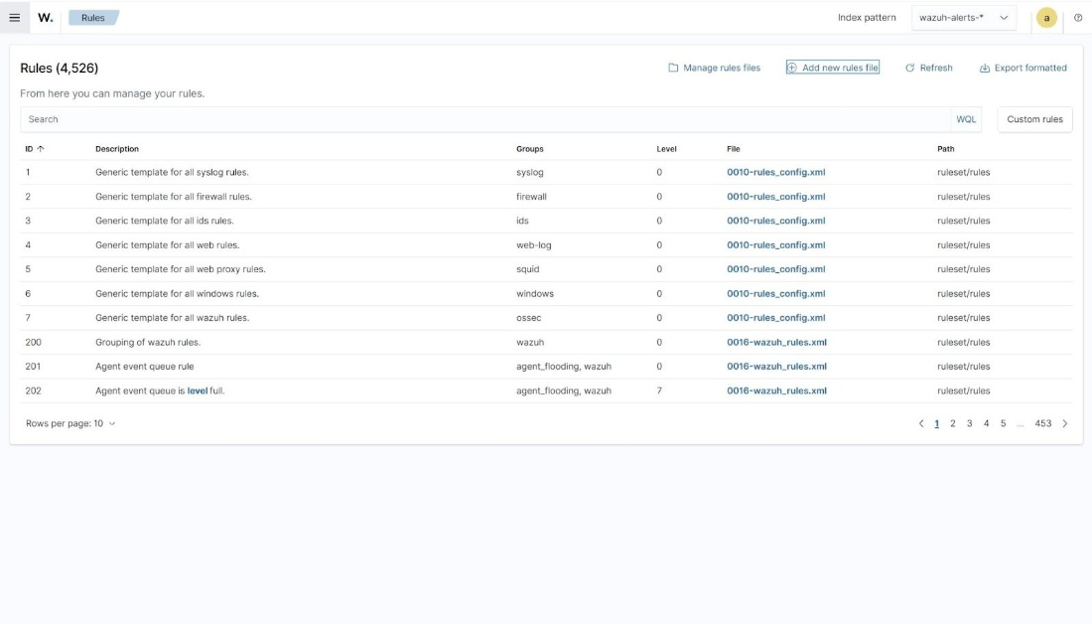This screenshot has width=1092, height=624.
Task: Go to page 3
Action: click(x=969, y=423)
